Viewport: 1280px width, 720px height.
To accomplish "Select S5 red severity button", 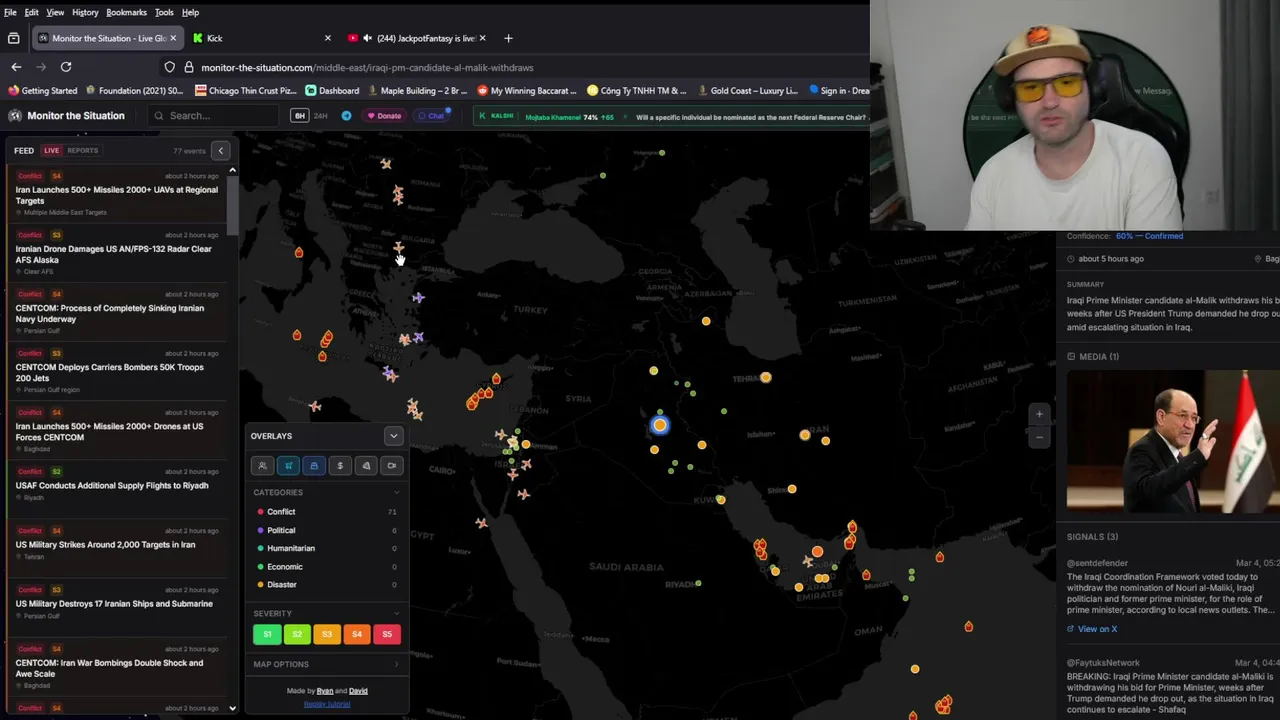I will [x=387, y=634].
